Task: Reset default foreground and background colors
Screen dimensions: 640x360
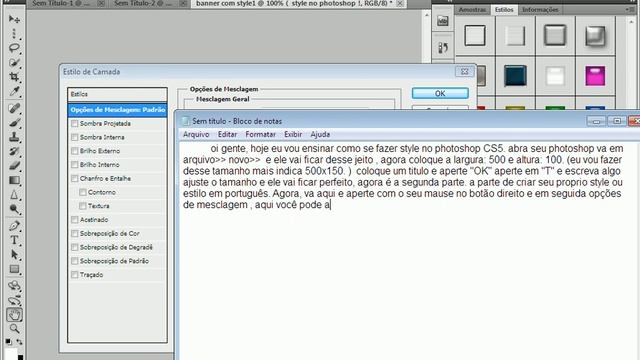Action: tap(9, 341)
